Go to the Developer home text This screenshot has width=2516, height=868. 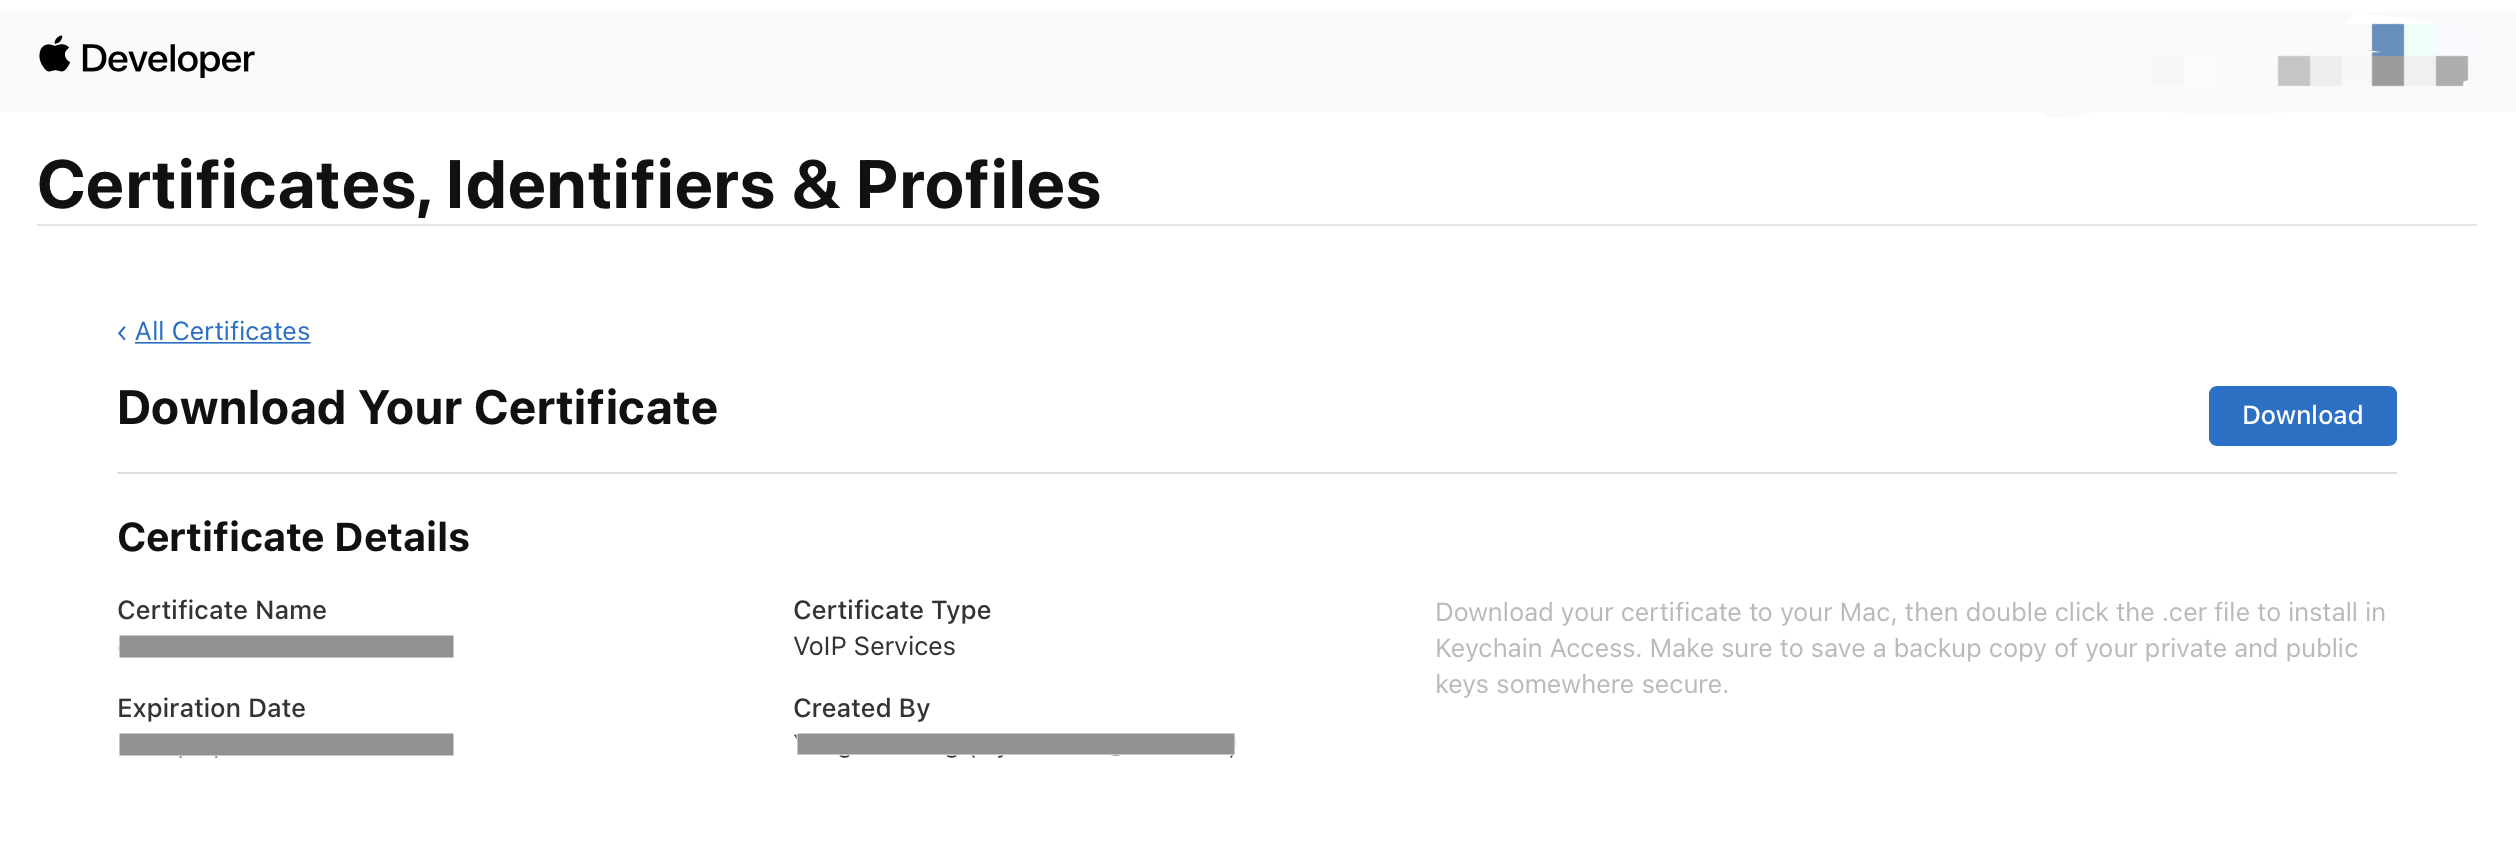167,58
